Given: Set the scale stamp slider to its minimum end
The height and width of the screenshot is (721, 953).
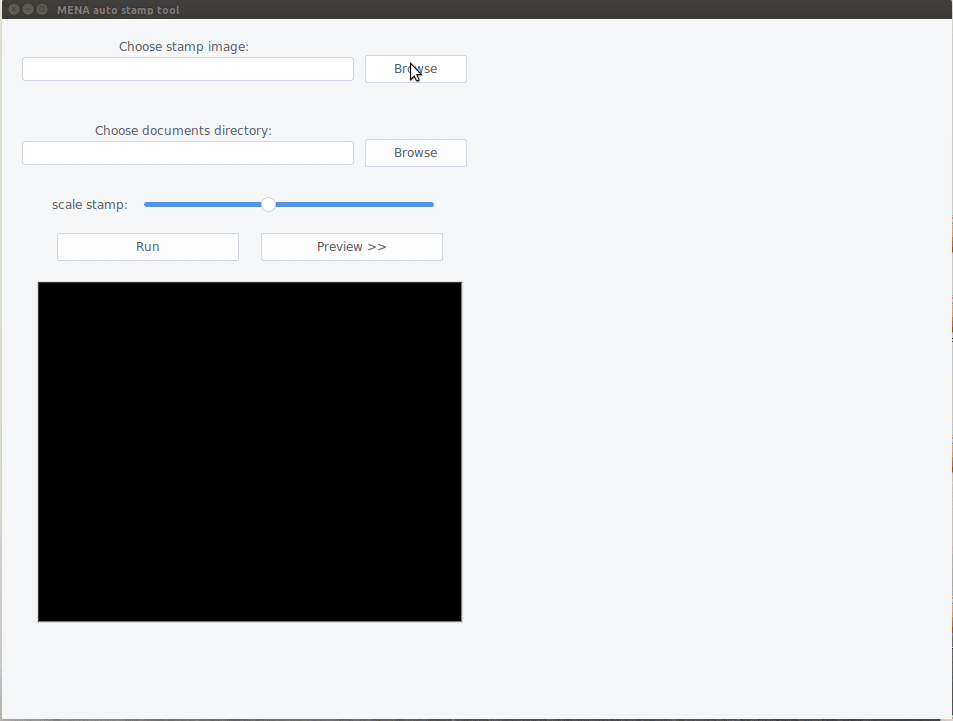Looking at the screenshot, I should 146,204.
